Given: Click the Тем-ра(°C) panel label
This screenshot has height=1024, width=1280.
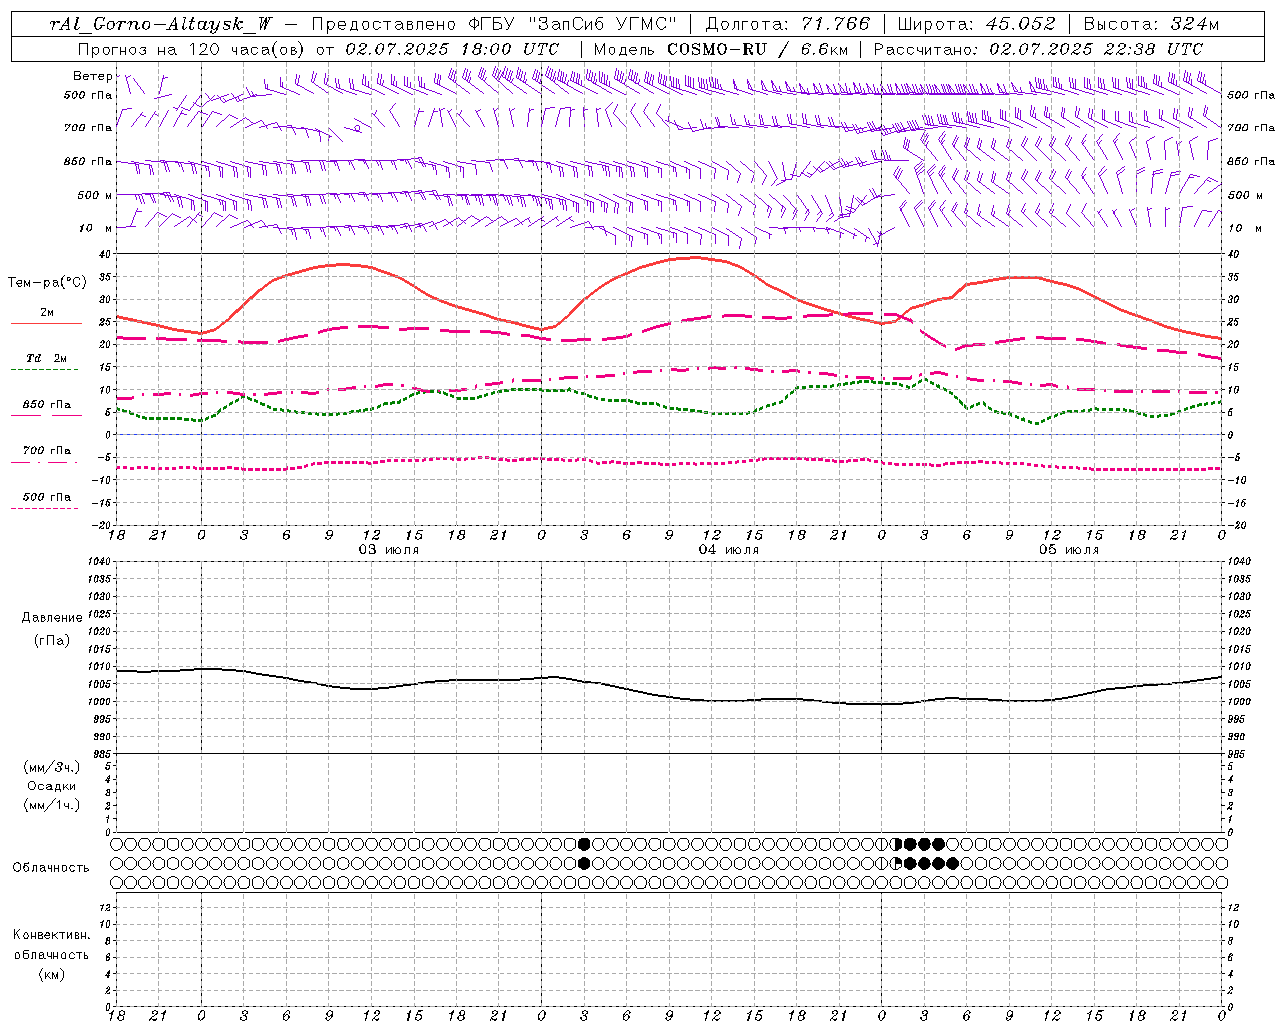Looking at the screenshot, I should click(47, 283).
